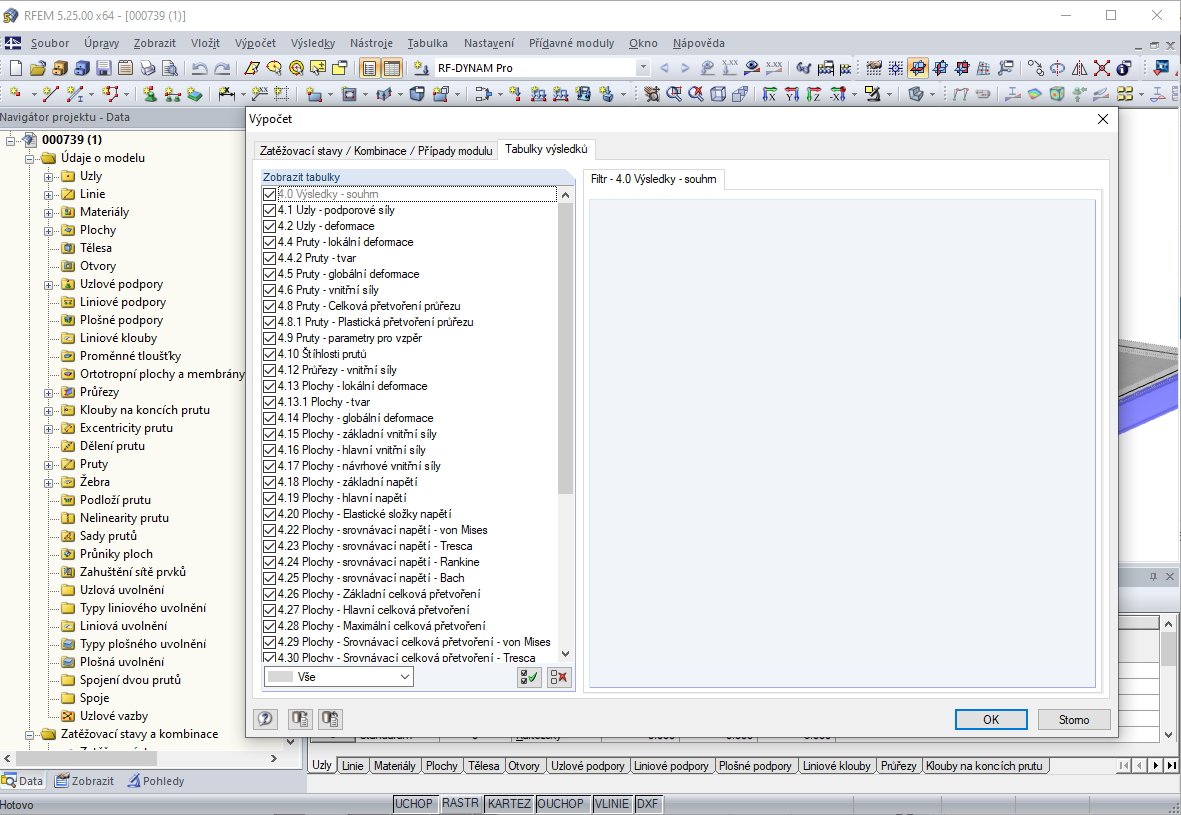
Task: Toggle the Project Navigator panel icon
Action: 369,68
